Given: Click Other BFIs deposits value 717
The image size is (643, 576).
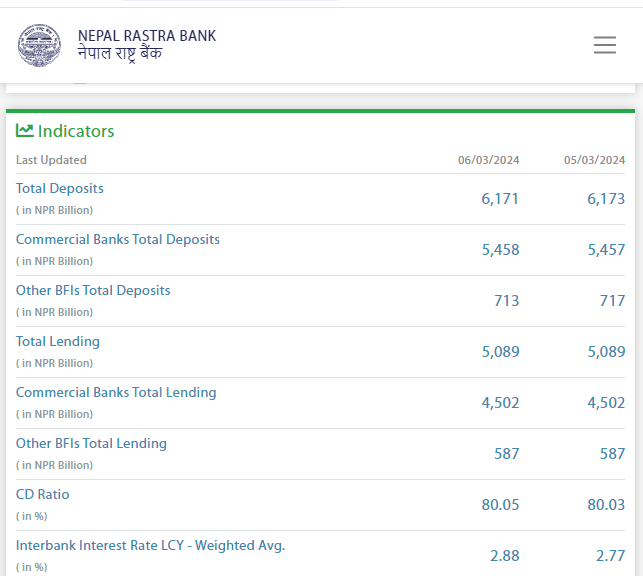Looking at the screenshot, I should coord(612,301).
